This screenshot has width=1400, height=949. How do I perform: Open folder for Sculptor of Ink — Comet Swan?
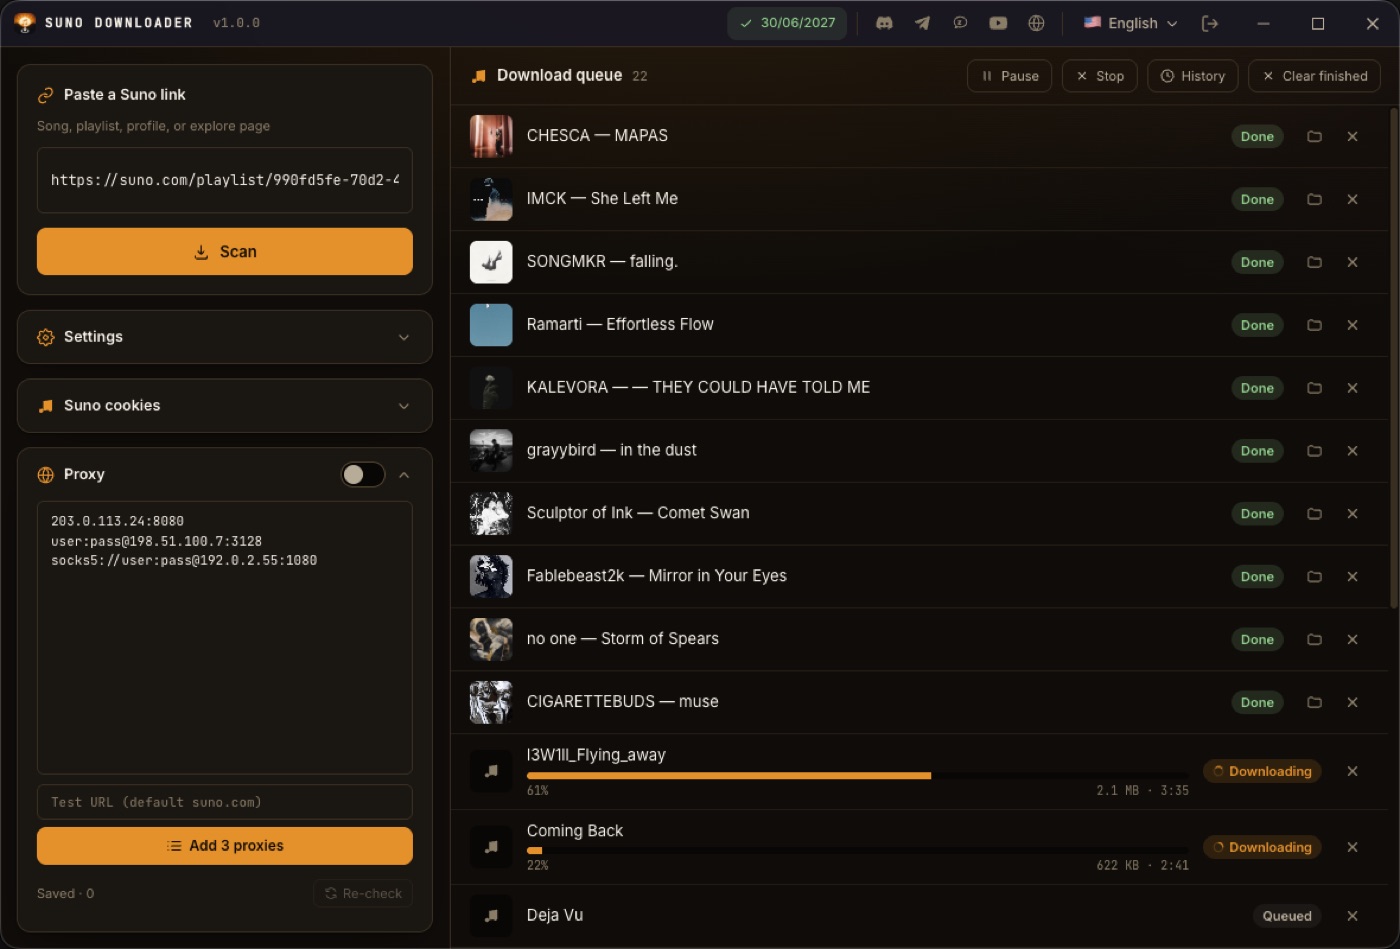1314,514
